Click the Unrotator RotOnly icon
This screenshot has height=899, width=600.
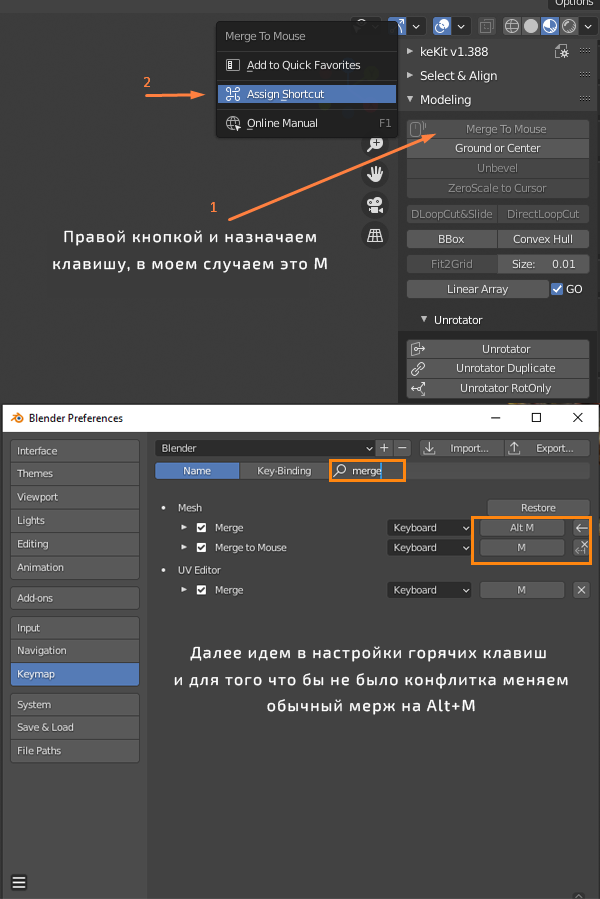tap(418, 388)
